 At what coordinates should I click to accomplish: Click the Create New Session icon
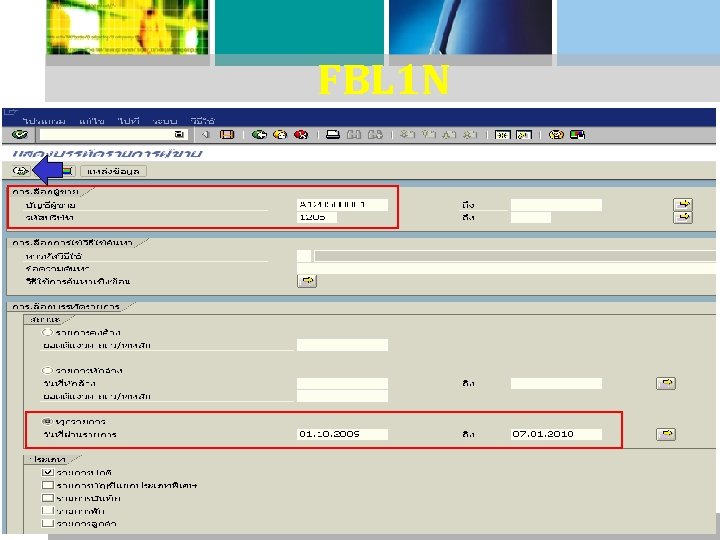(502, 135)
